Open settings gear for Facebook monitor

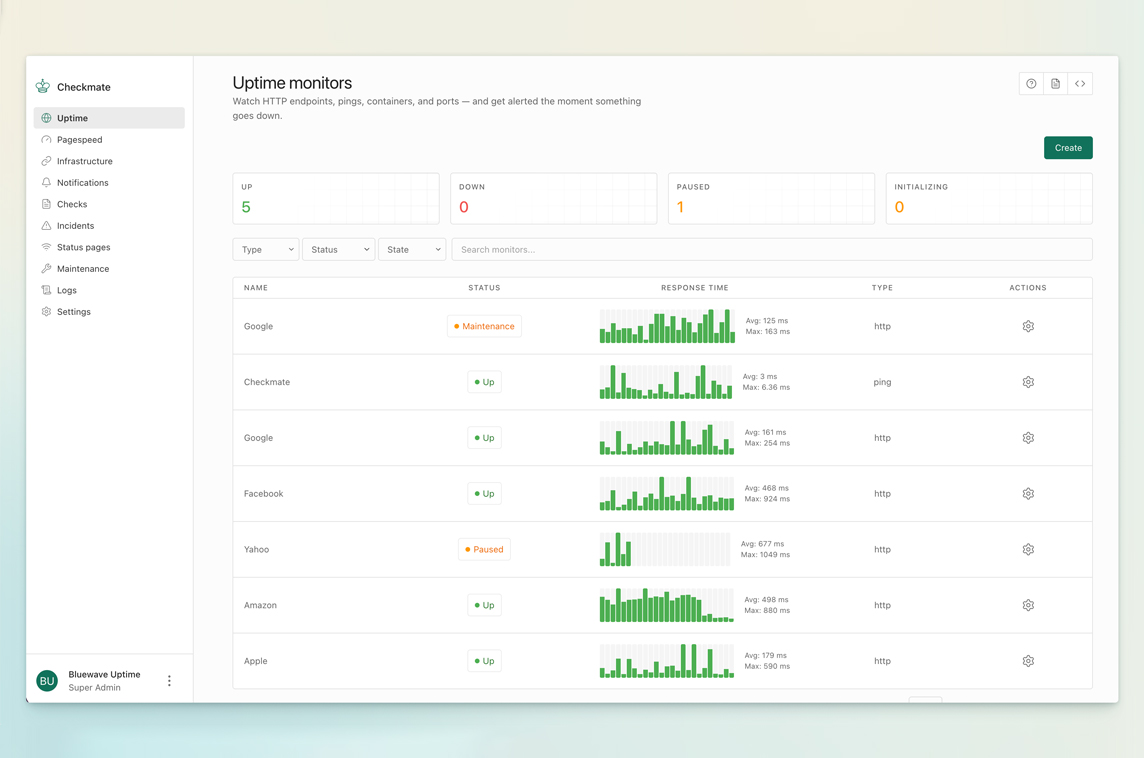[x=1028, y=494]
